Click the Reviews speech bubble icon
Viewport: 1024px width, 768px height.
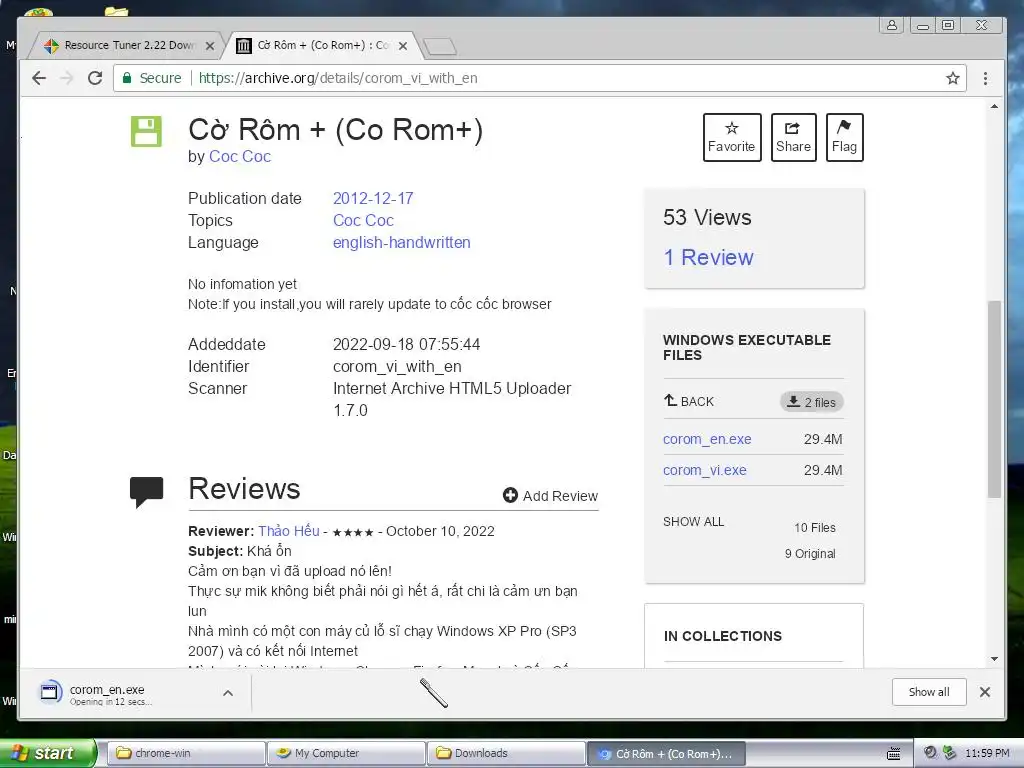[146, 492]
